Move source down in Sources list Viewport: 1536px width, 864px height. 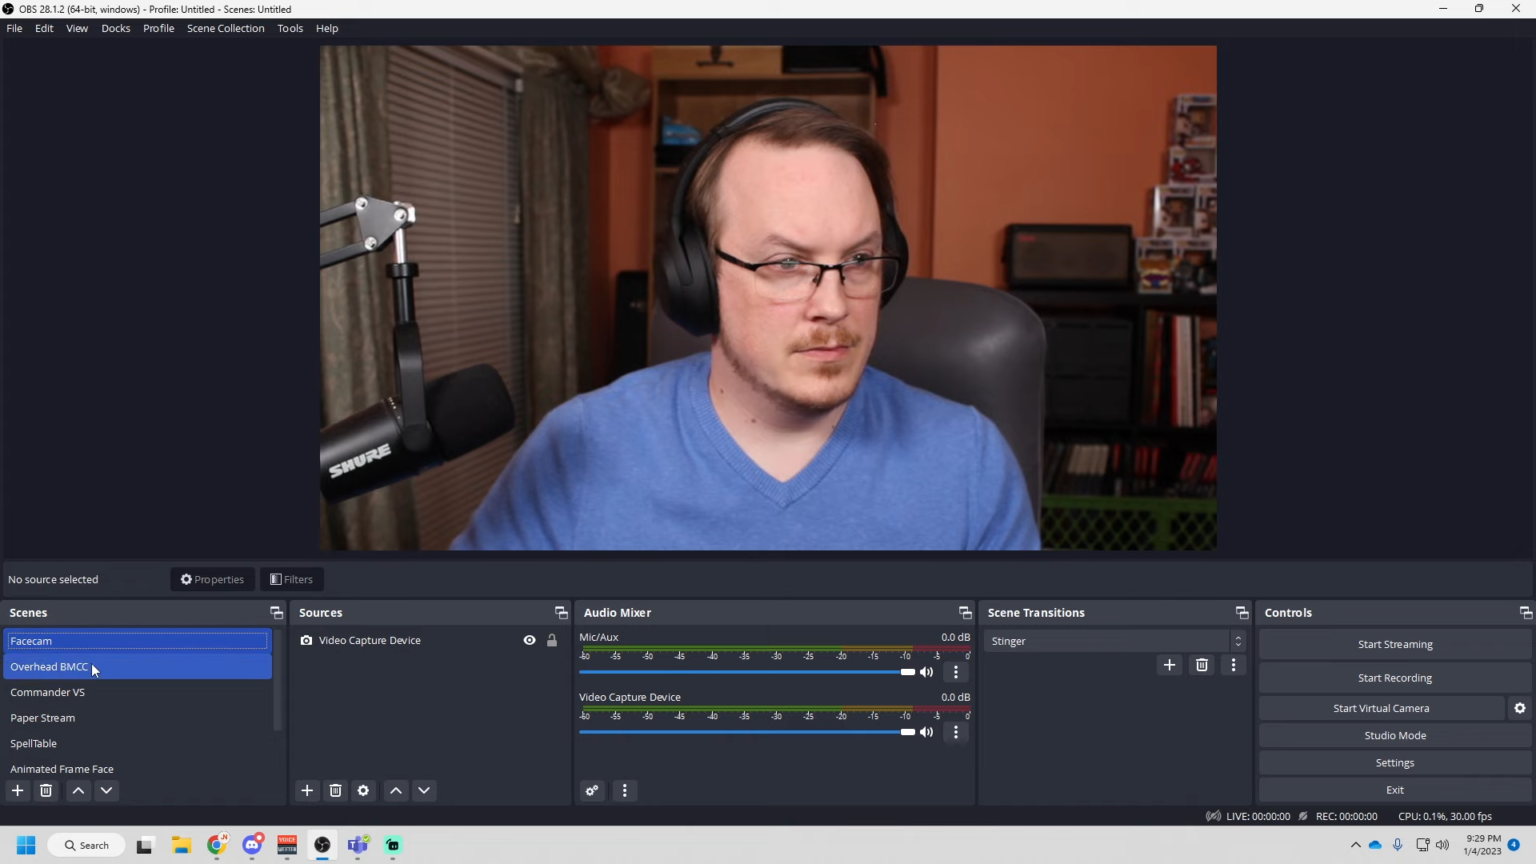[x=424, y=790]
